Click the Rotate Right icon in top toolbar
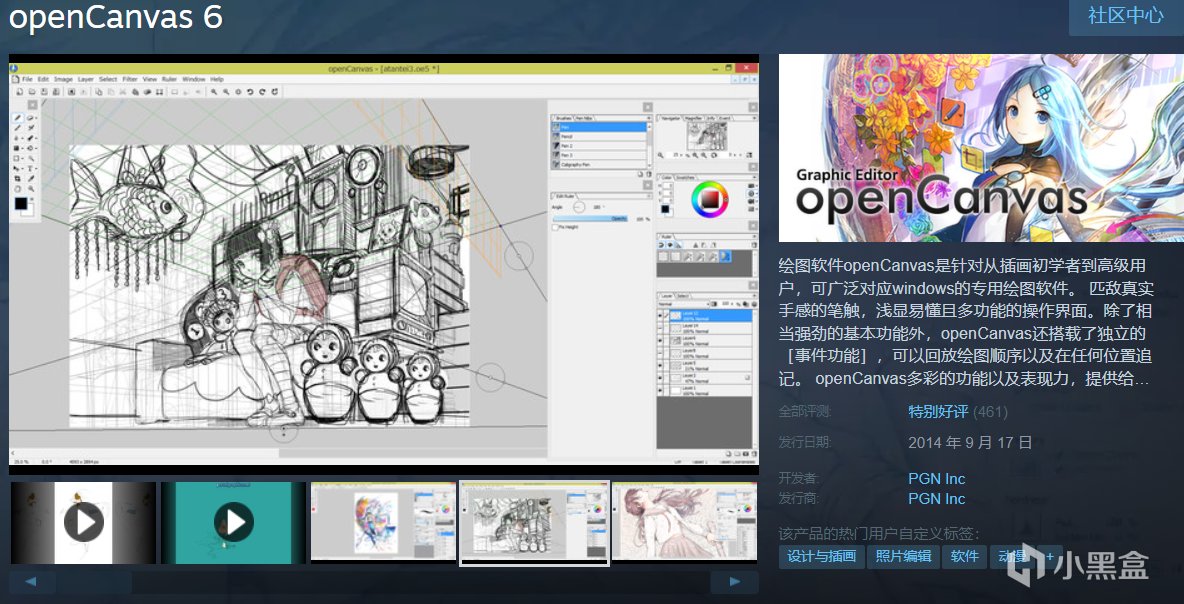The height and width of the screenshot is (604, 1184). pos(262,91)
